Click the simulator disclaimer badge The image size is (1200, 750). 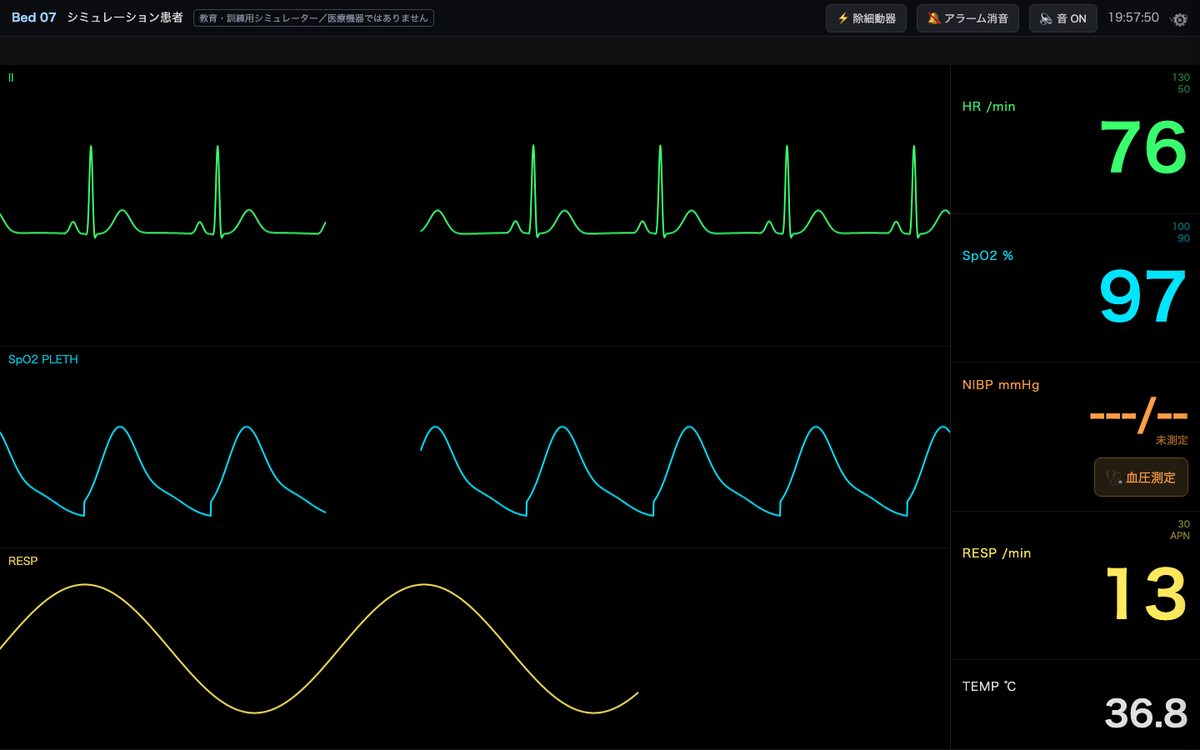tap(313, 18)
